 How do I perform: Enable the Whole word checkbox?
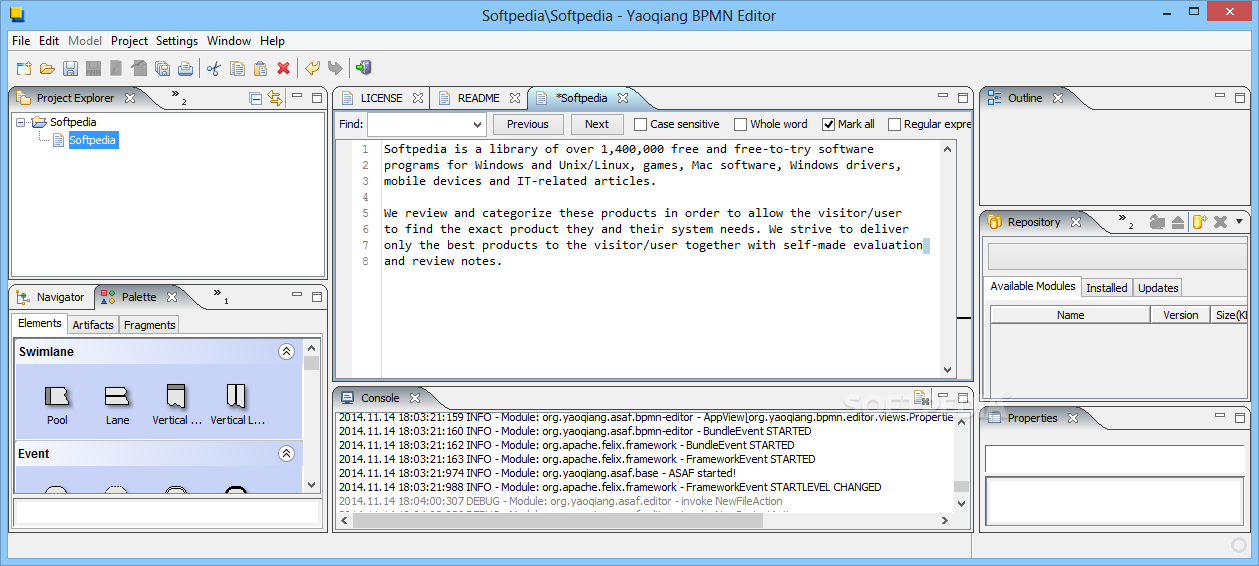tap(740, 124)
